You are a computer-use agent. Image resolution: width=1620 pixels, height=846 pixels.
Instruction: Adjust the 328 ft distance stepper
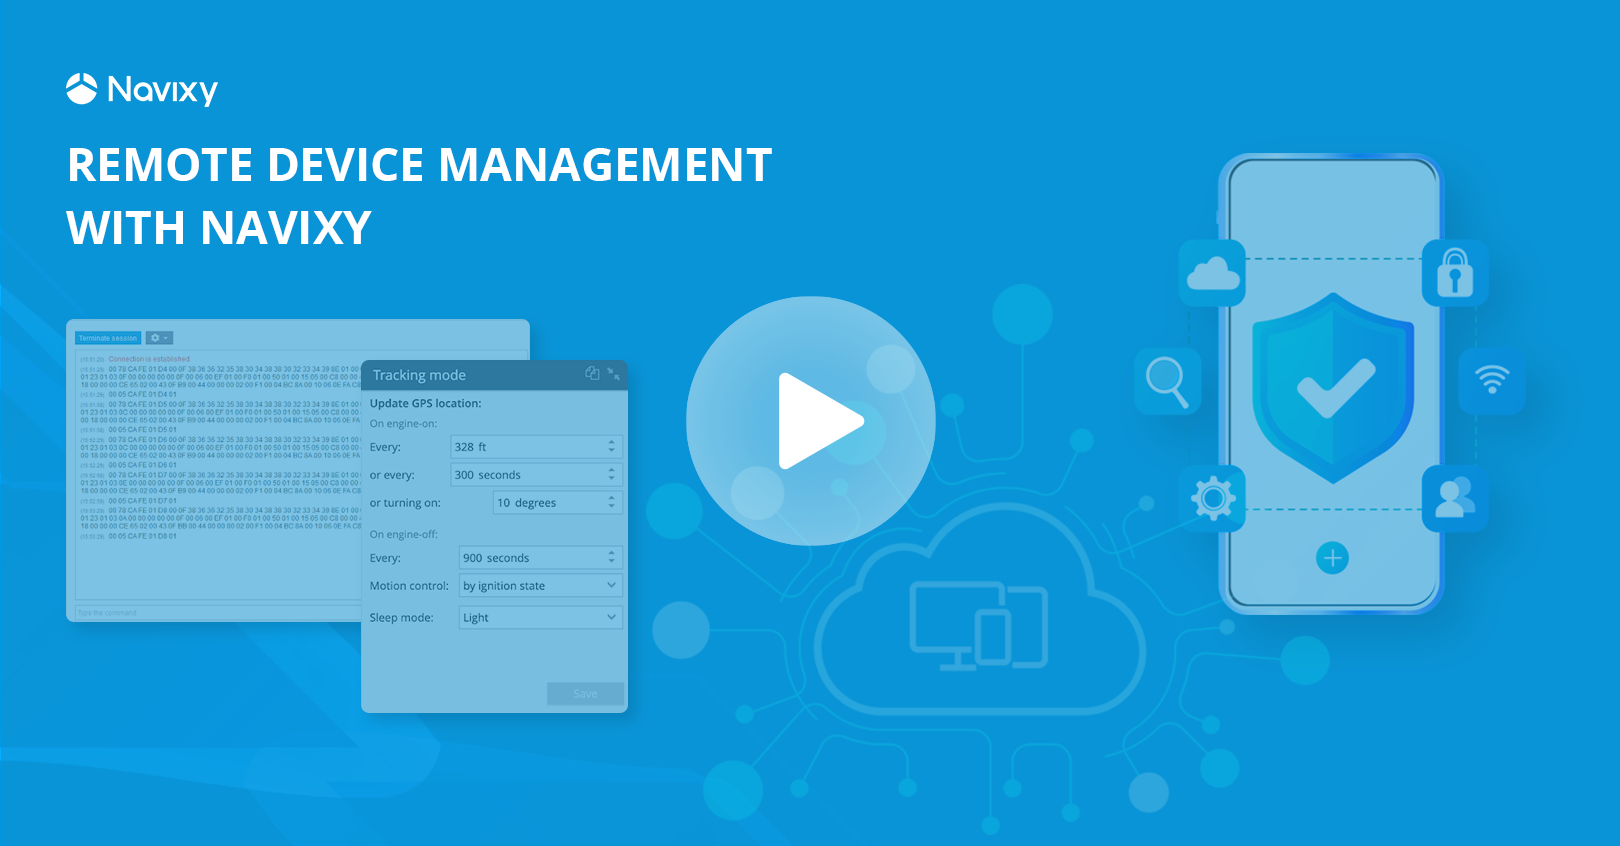612,447
